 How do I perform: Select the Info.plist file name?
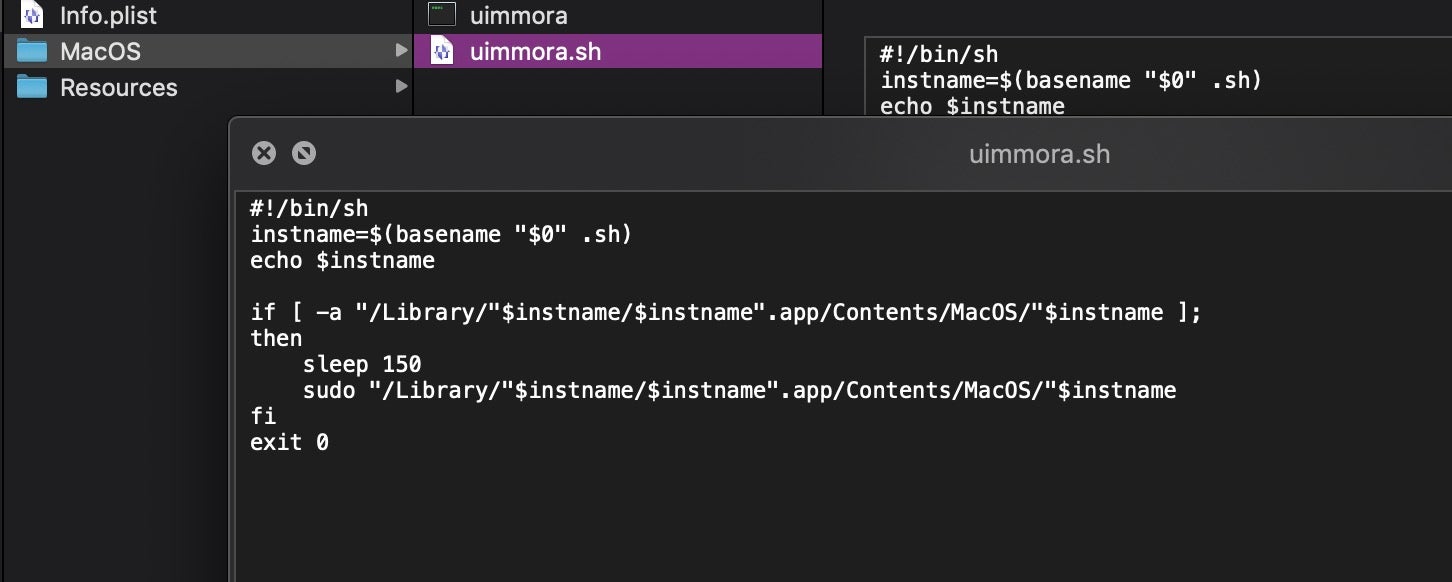point(108,15)
